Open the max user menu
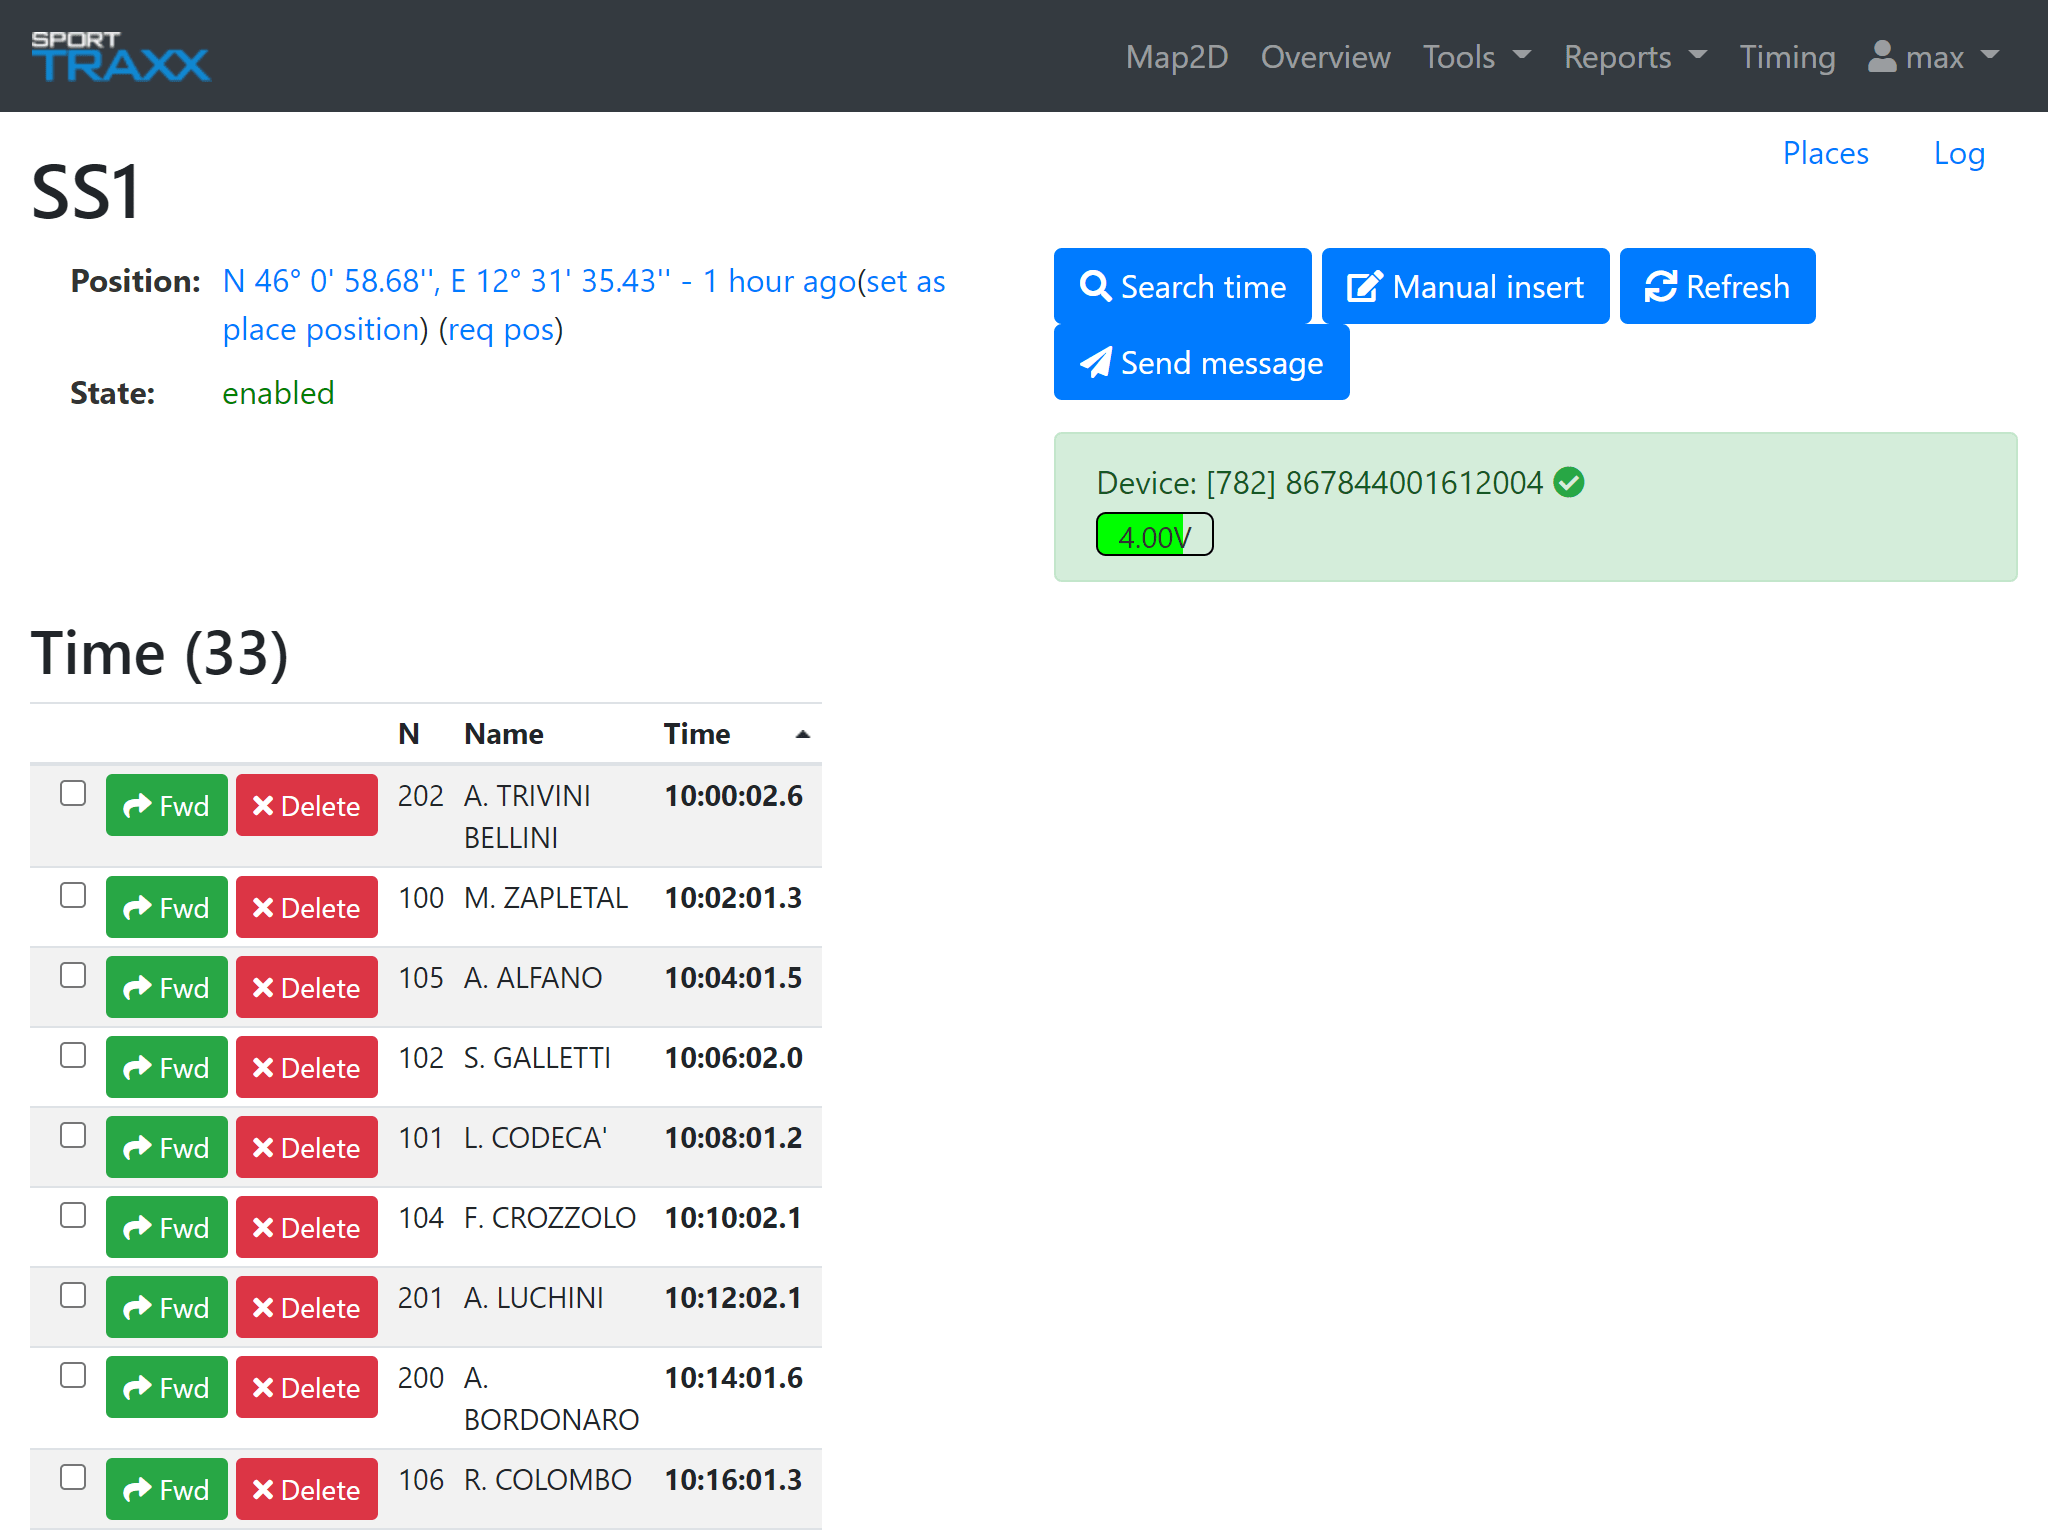The width and height of the screenshot is (2048, 1536). (1933, 57)
